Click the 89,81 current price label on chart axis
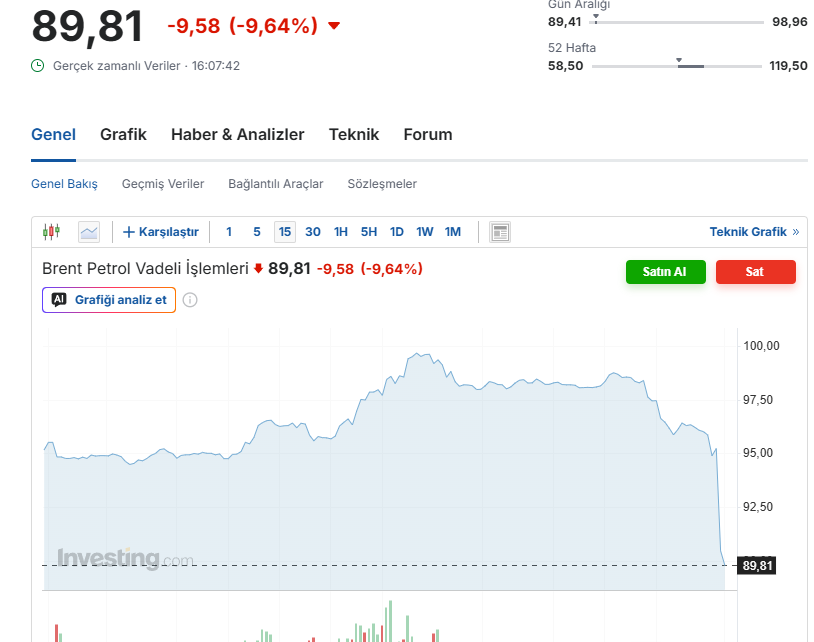The height and width of the screenshot is (642, 814). (x=758, y=566)
